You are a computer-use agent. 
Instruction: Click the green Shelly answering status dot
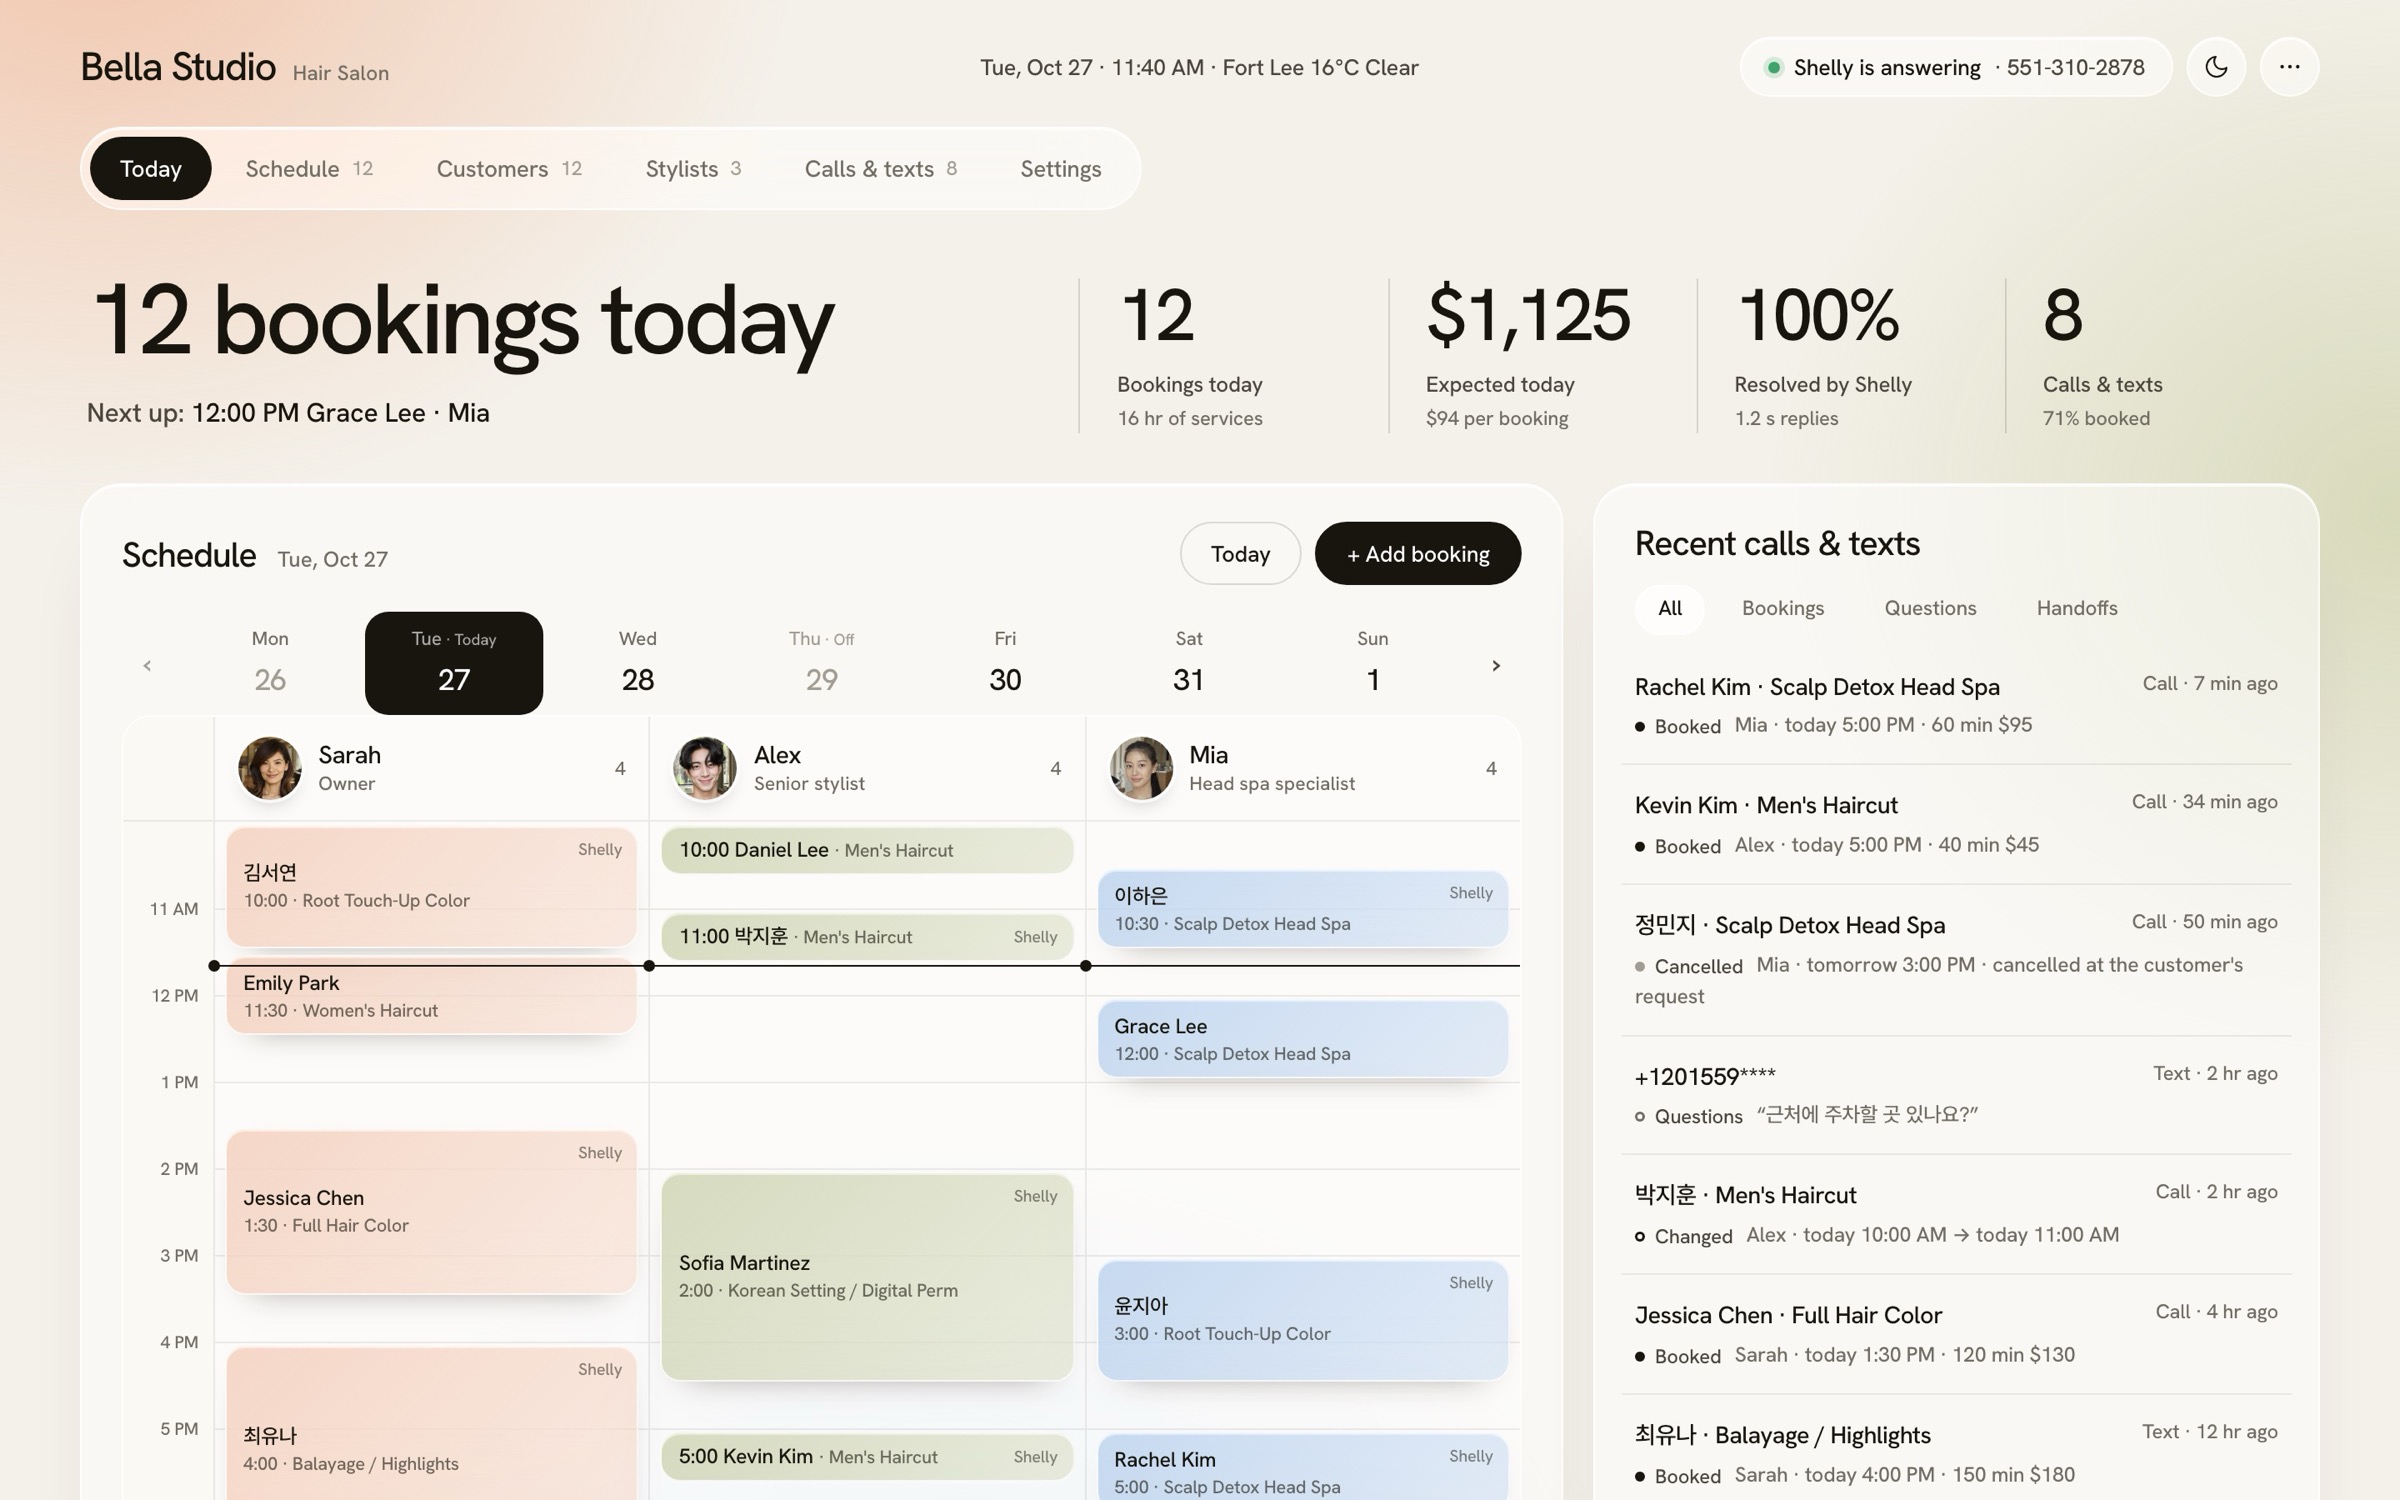click(1773, 67)
